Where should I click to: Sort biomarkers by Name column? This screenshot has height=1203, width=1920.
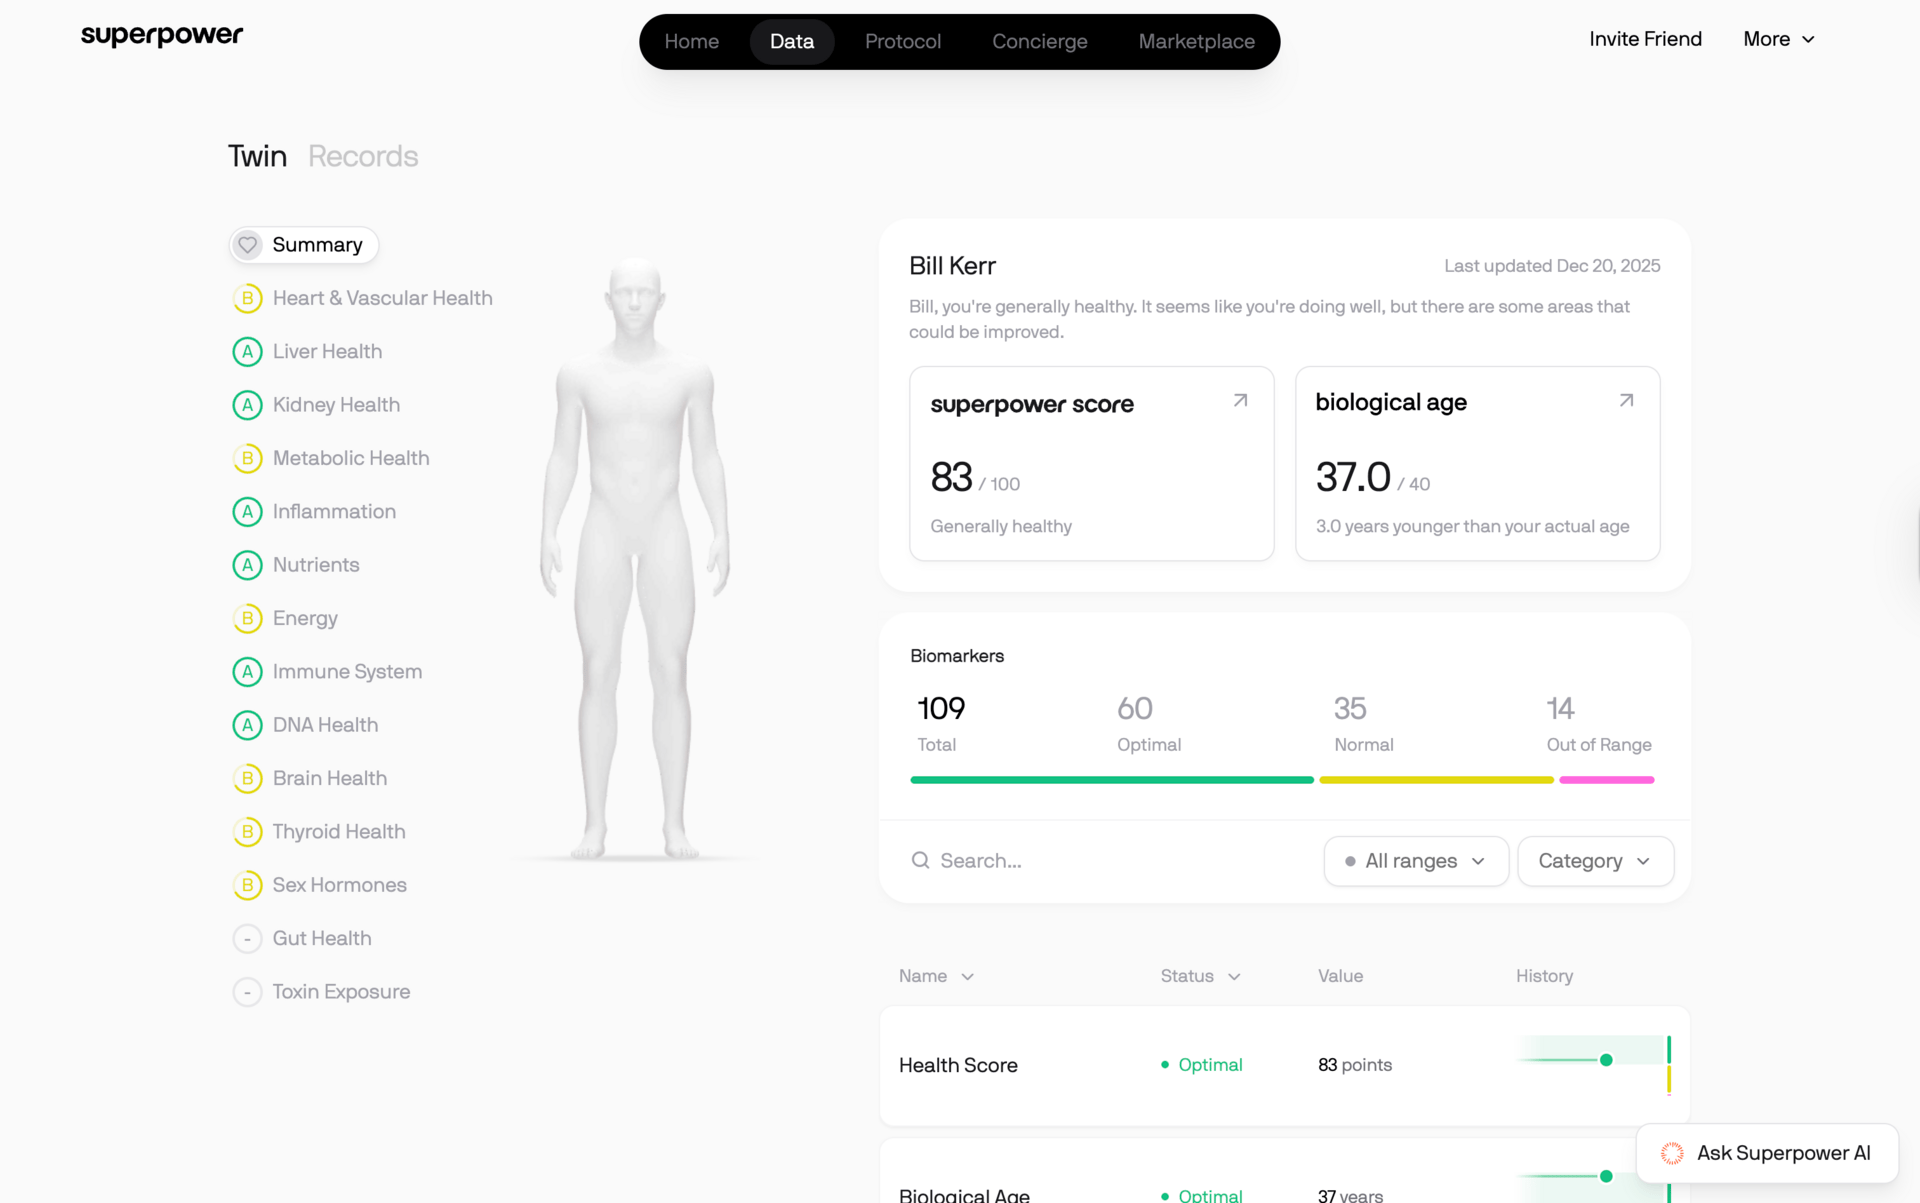coord(935,976)
